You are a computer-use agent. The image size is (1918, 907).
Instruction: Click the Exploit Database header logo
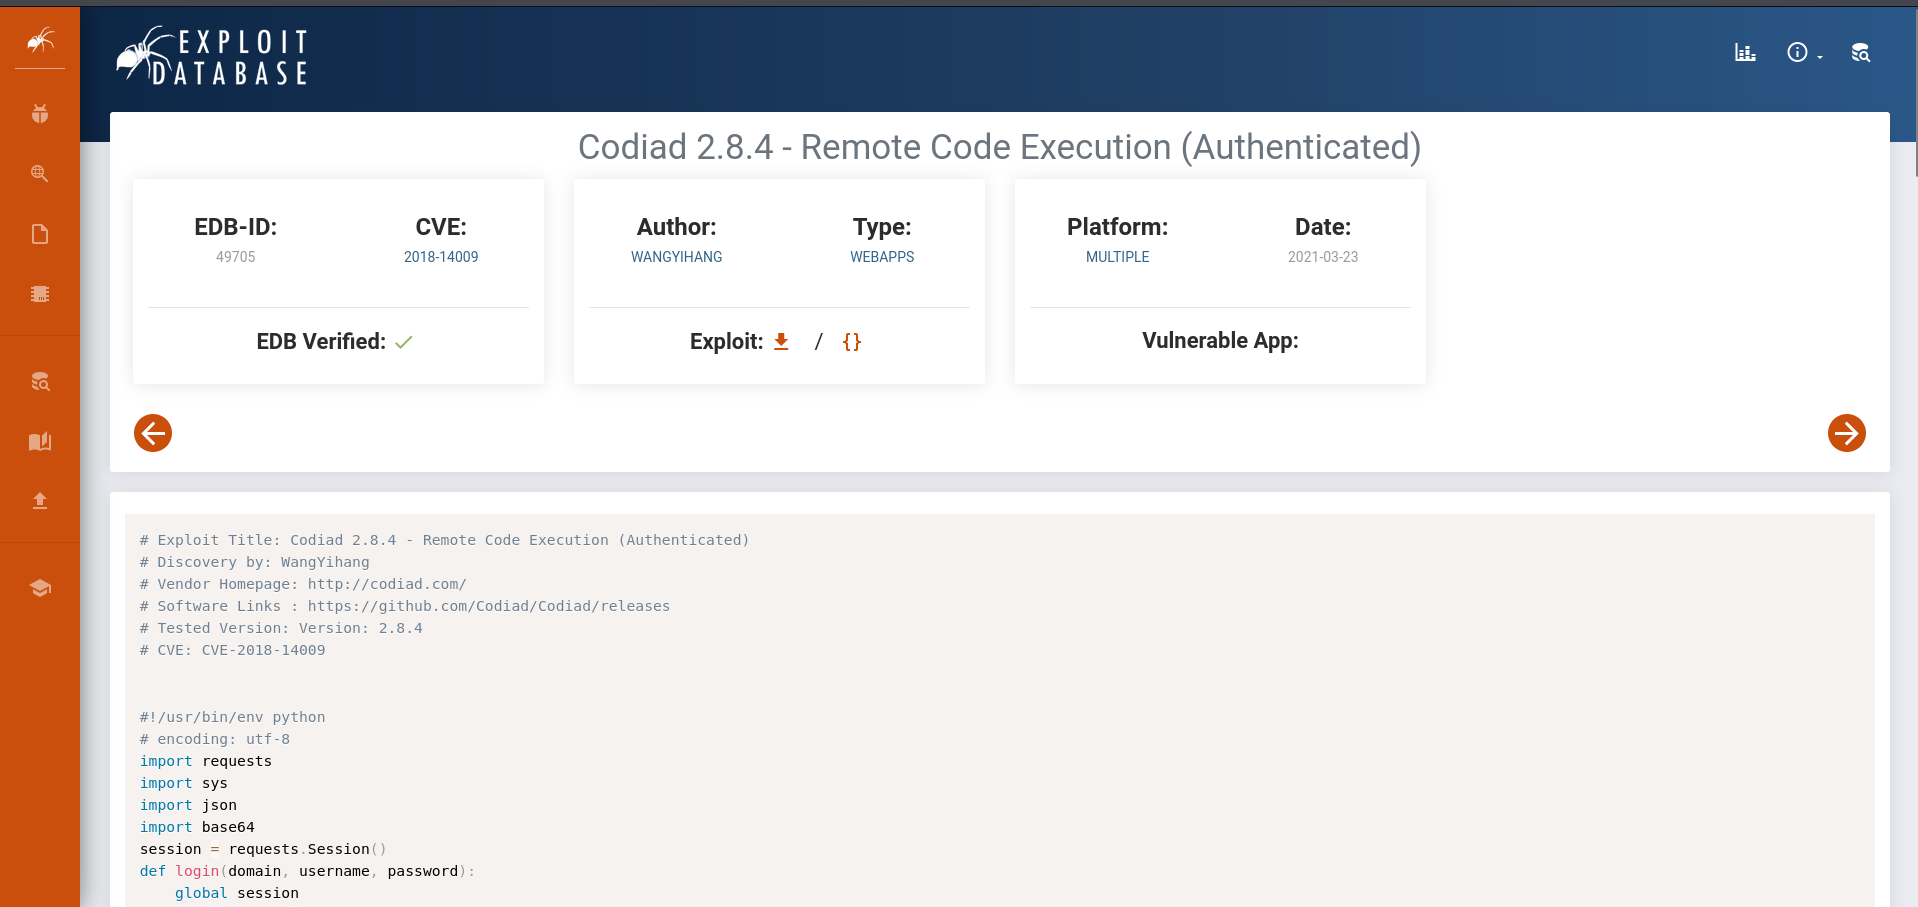(x=213, y=56)
